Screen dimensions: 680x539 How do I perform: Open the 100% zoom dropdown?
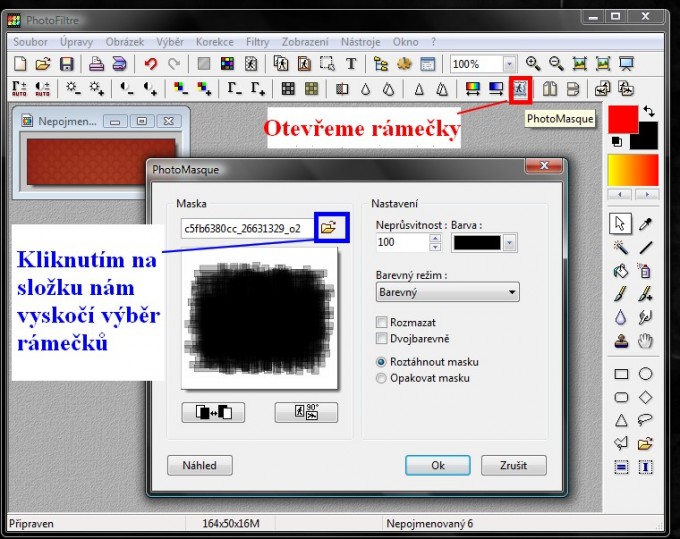[510, 64]
